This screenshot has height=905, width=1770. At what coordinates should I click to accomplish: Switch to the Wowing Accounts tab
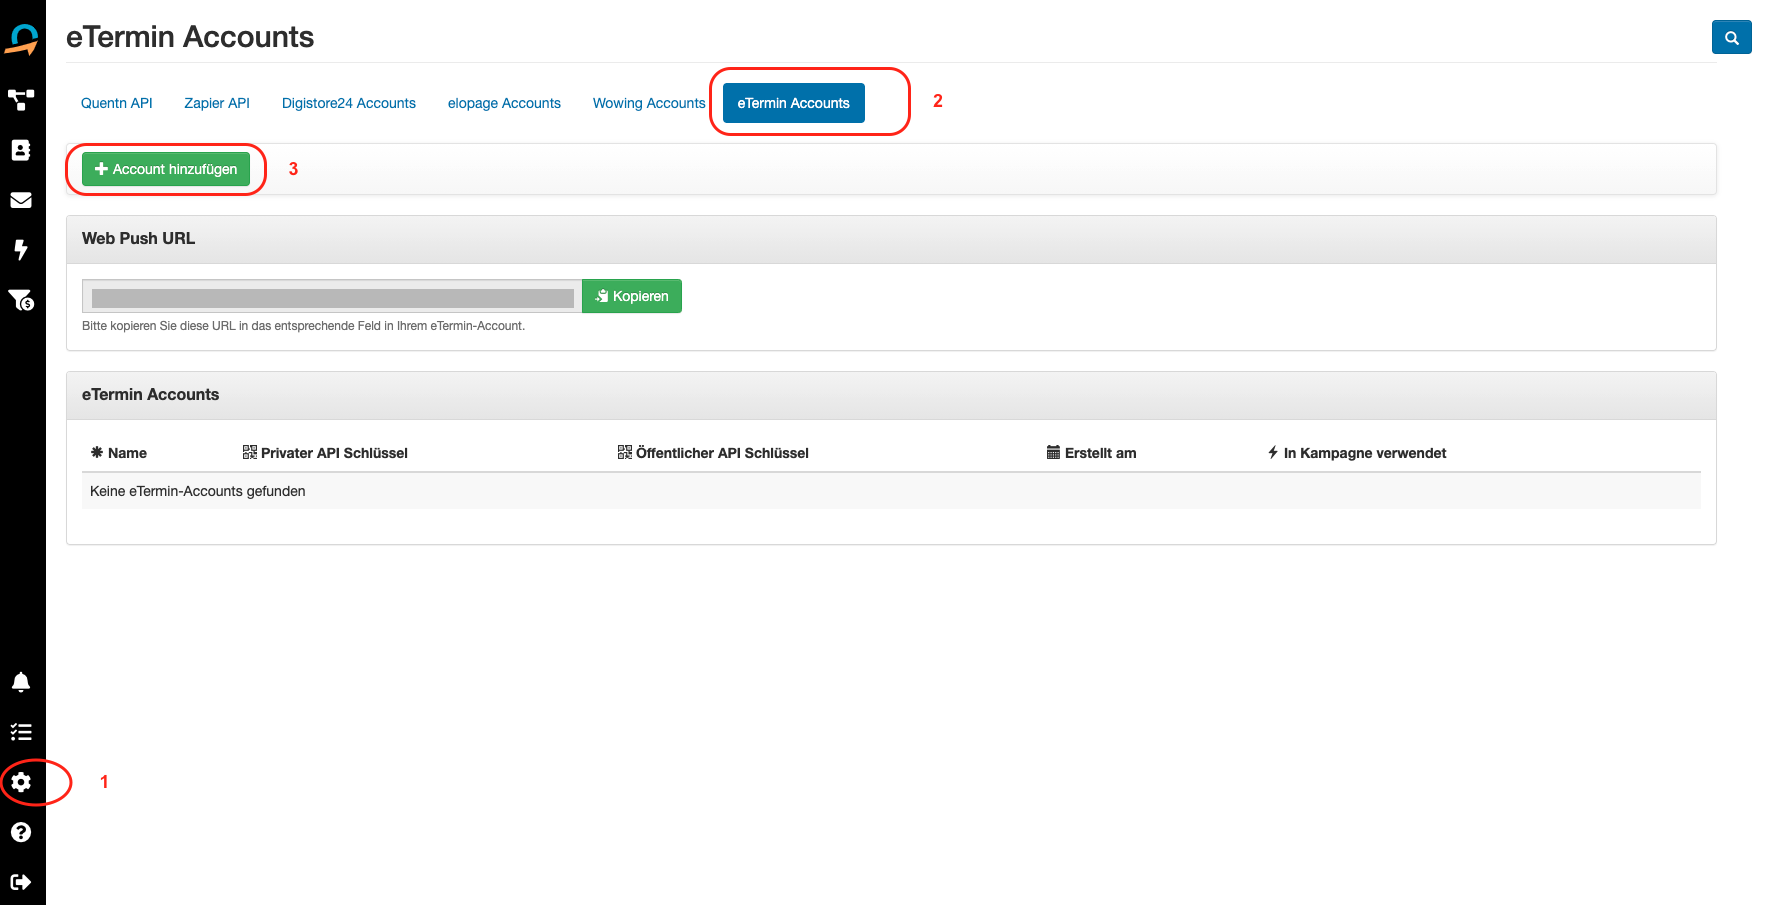pos(649,103)
